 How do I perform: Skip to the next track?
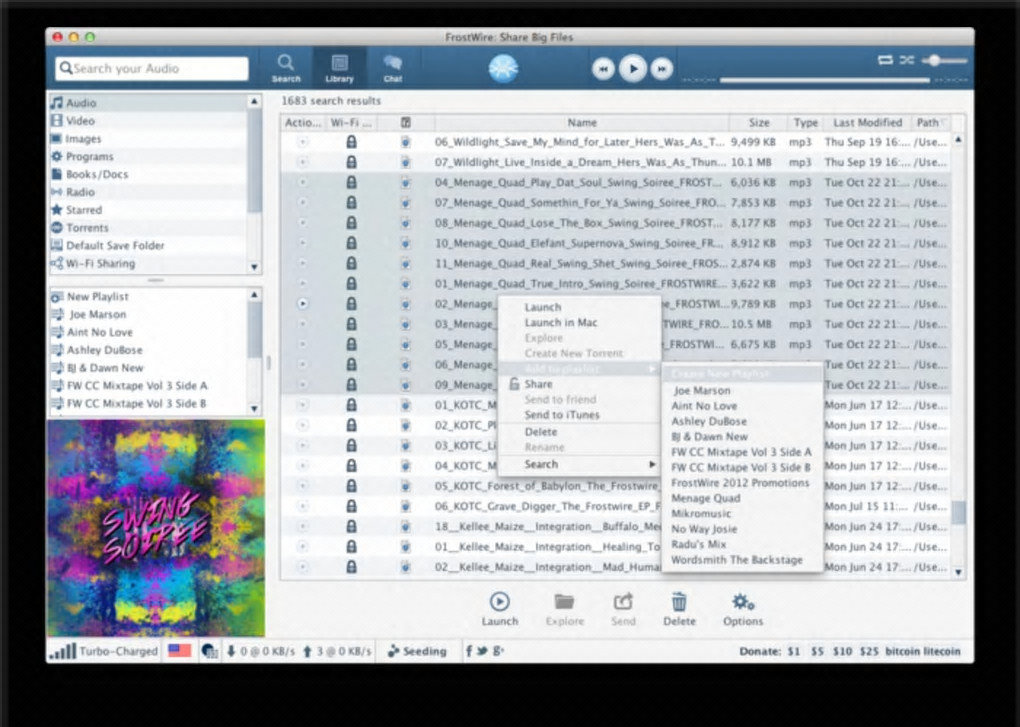662,68
